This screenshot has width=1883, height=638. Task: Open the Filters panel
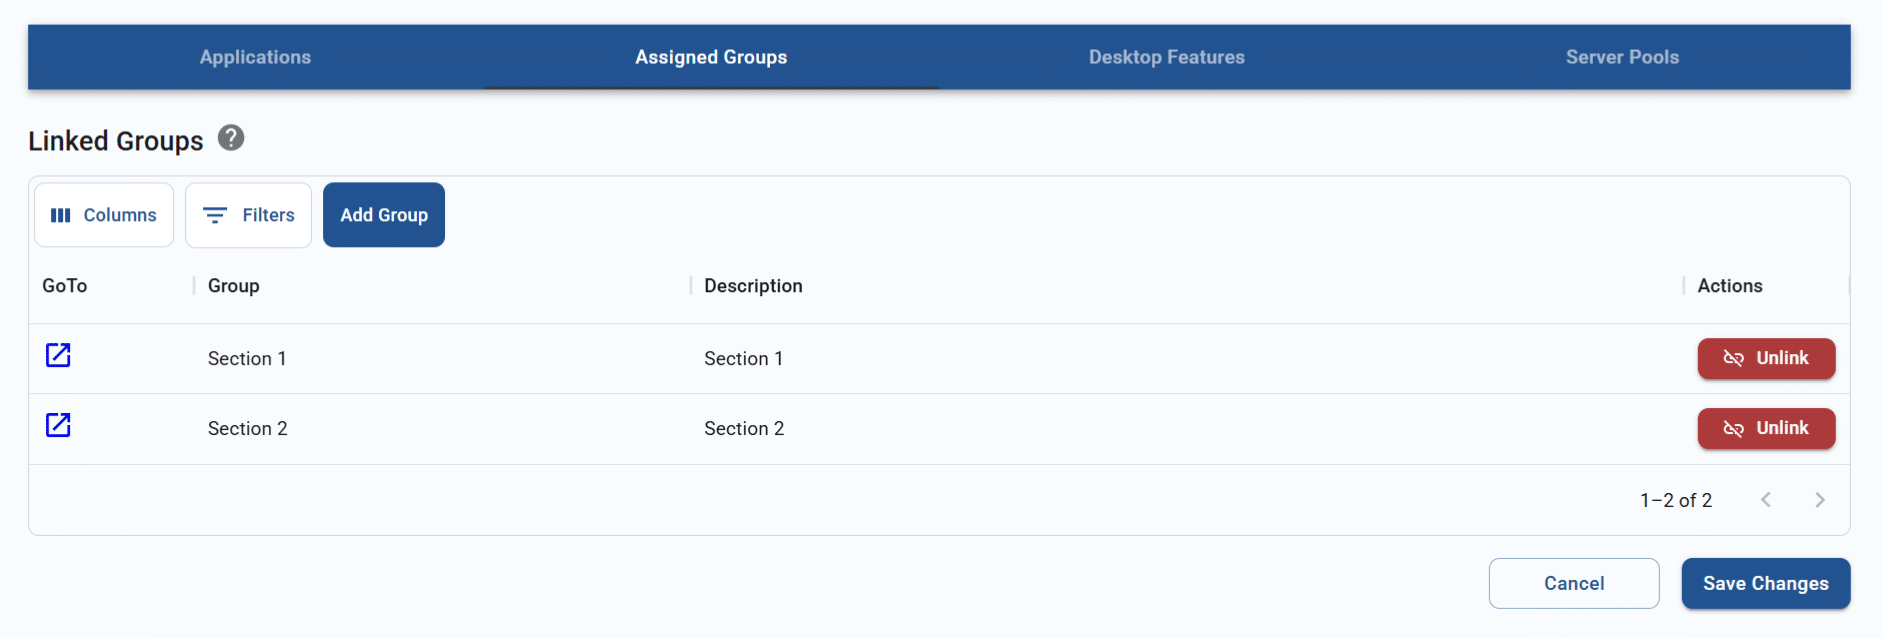[248, 214]
